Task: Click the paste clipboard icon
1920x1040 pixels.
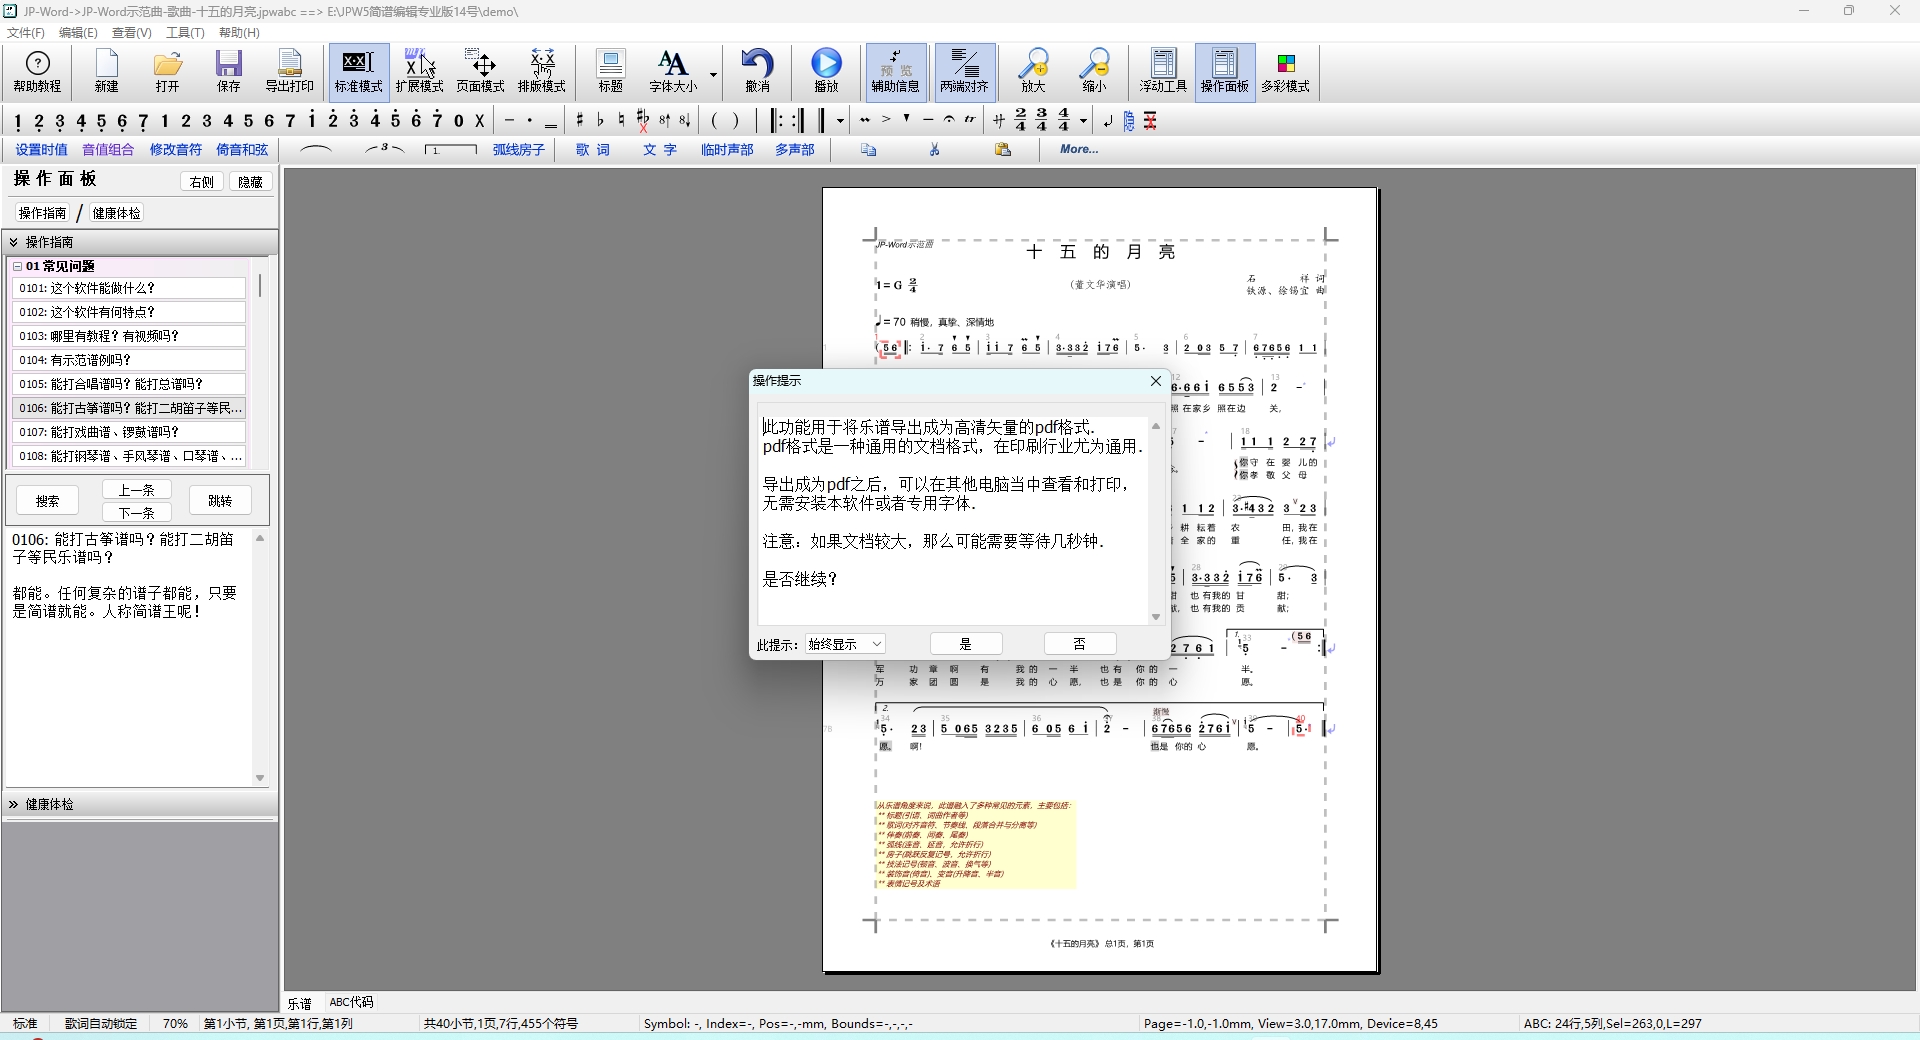Action: pyautogui.click(x=1003, y=150)
